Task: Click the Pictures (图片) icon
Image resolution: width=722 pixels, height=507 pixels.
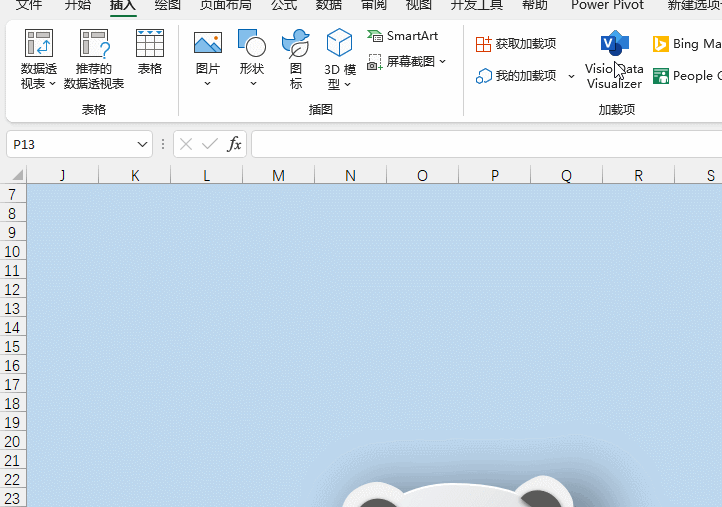Action: coord(208,44)
